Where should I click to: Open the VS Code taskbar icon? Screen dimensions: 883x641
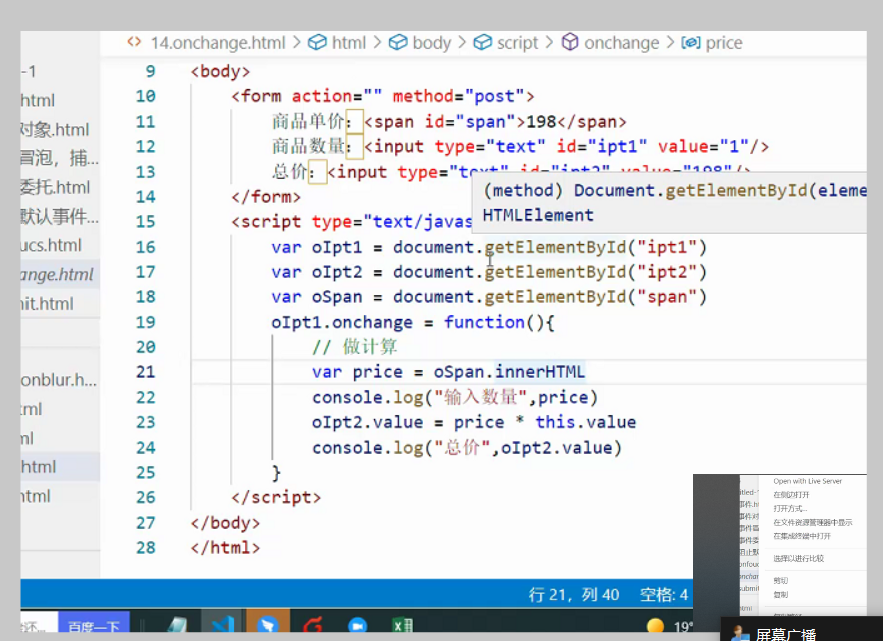click(222, 625)
